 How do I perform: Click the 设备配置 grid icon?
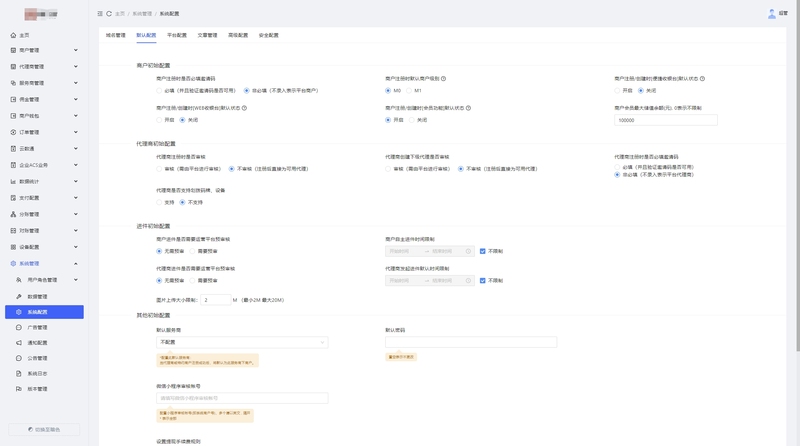[x=13, y=247]
